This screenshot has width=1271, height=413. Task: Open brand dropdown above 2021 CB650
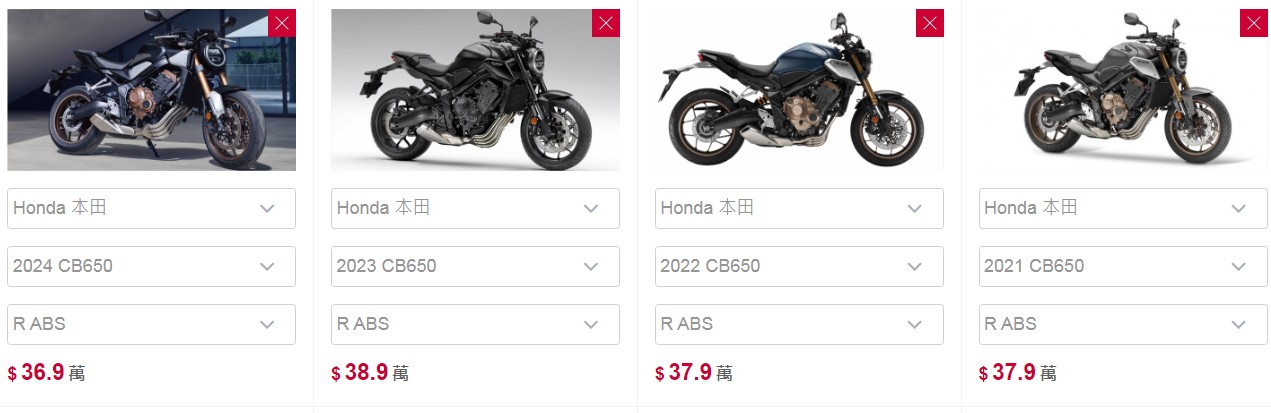pos(1123,208)
